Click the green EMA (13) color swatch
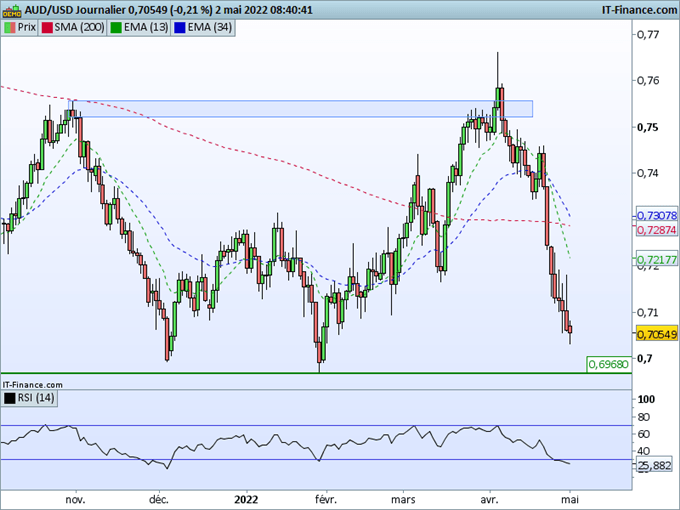 (x=116, y=28)
